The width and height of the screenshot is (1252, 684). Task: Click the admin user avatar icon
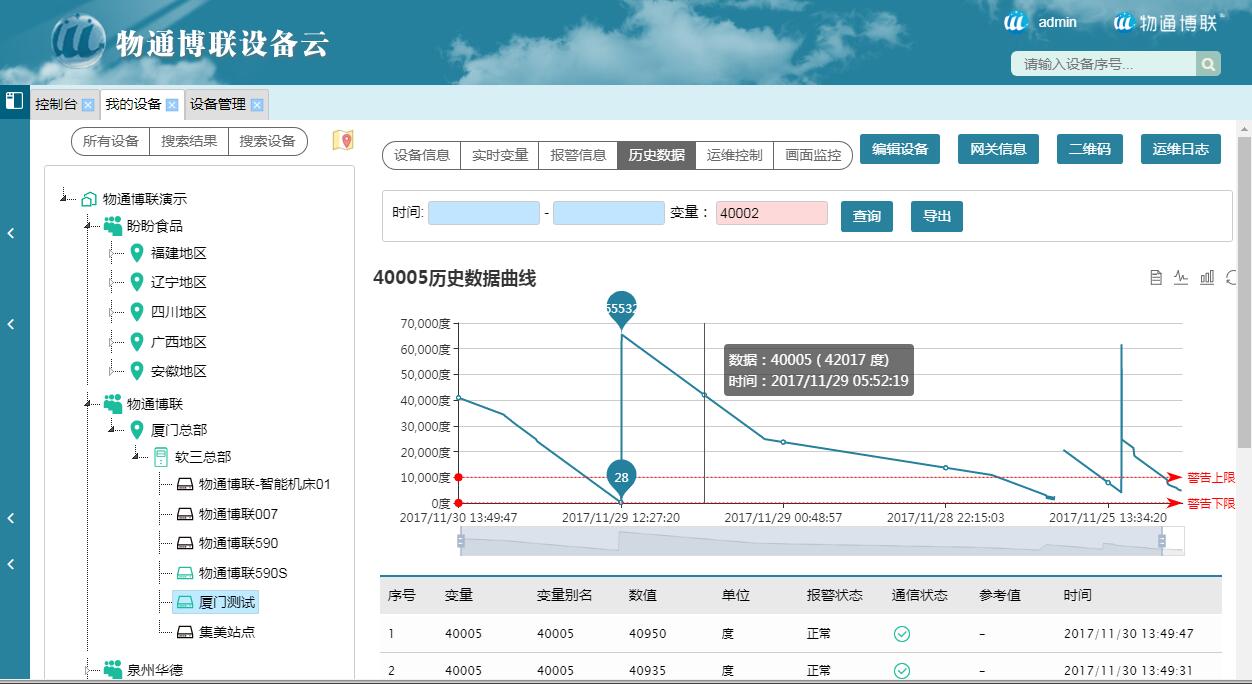pos(1016,22)
